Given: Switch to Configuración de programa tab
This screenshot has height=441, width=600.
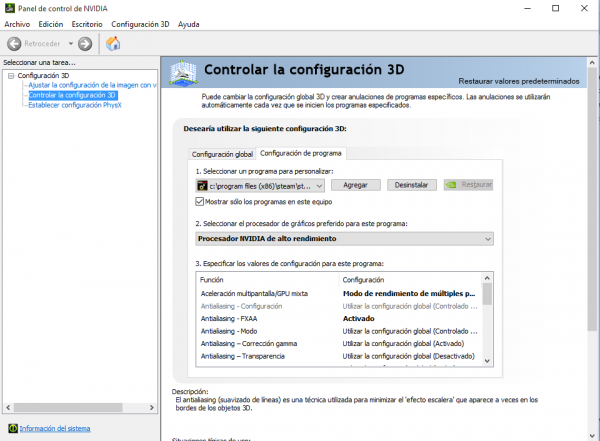Looking at the screenshot, I should tap(301, 153).
